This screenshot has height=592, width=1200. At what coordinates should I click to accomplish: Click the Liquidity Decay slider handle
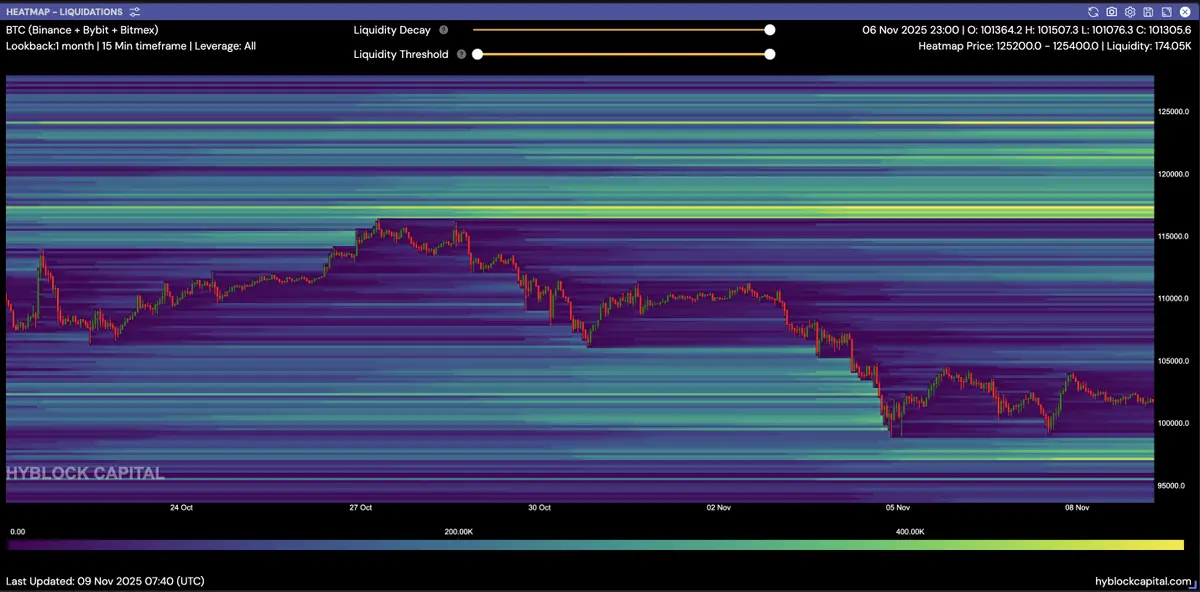coord(769,30)
